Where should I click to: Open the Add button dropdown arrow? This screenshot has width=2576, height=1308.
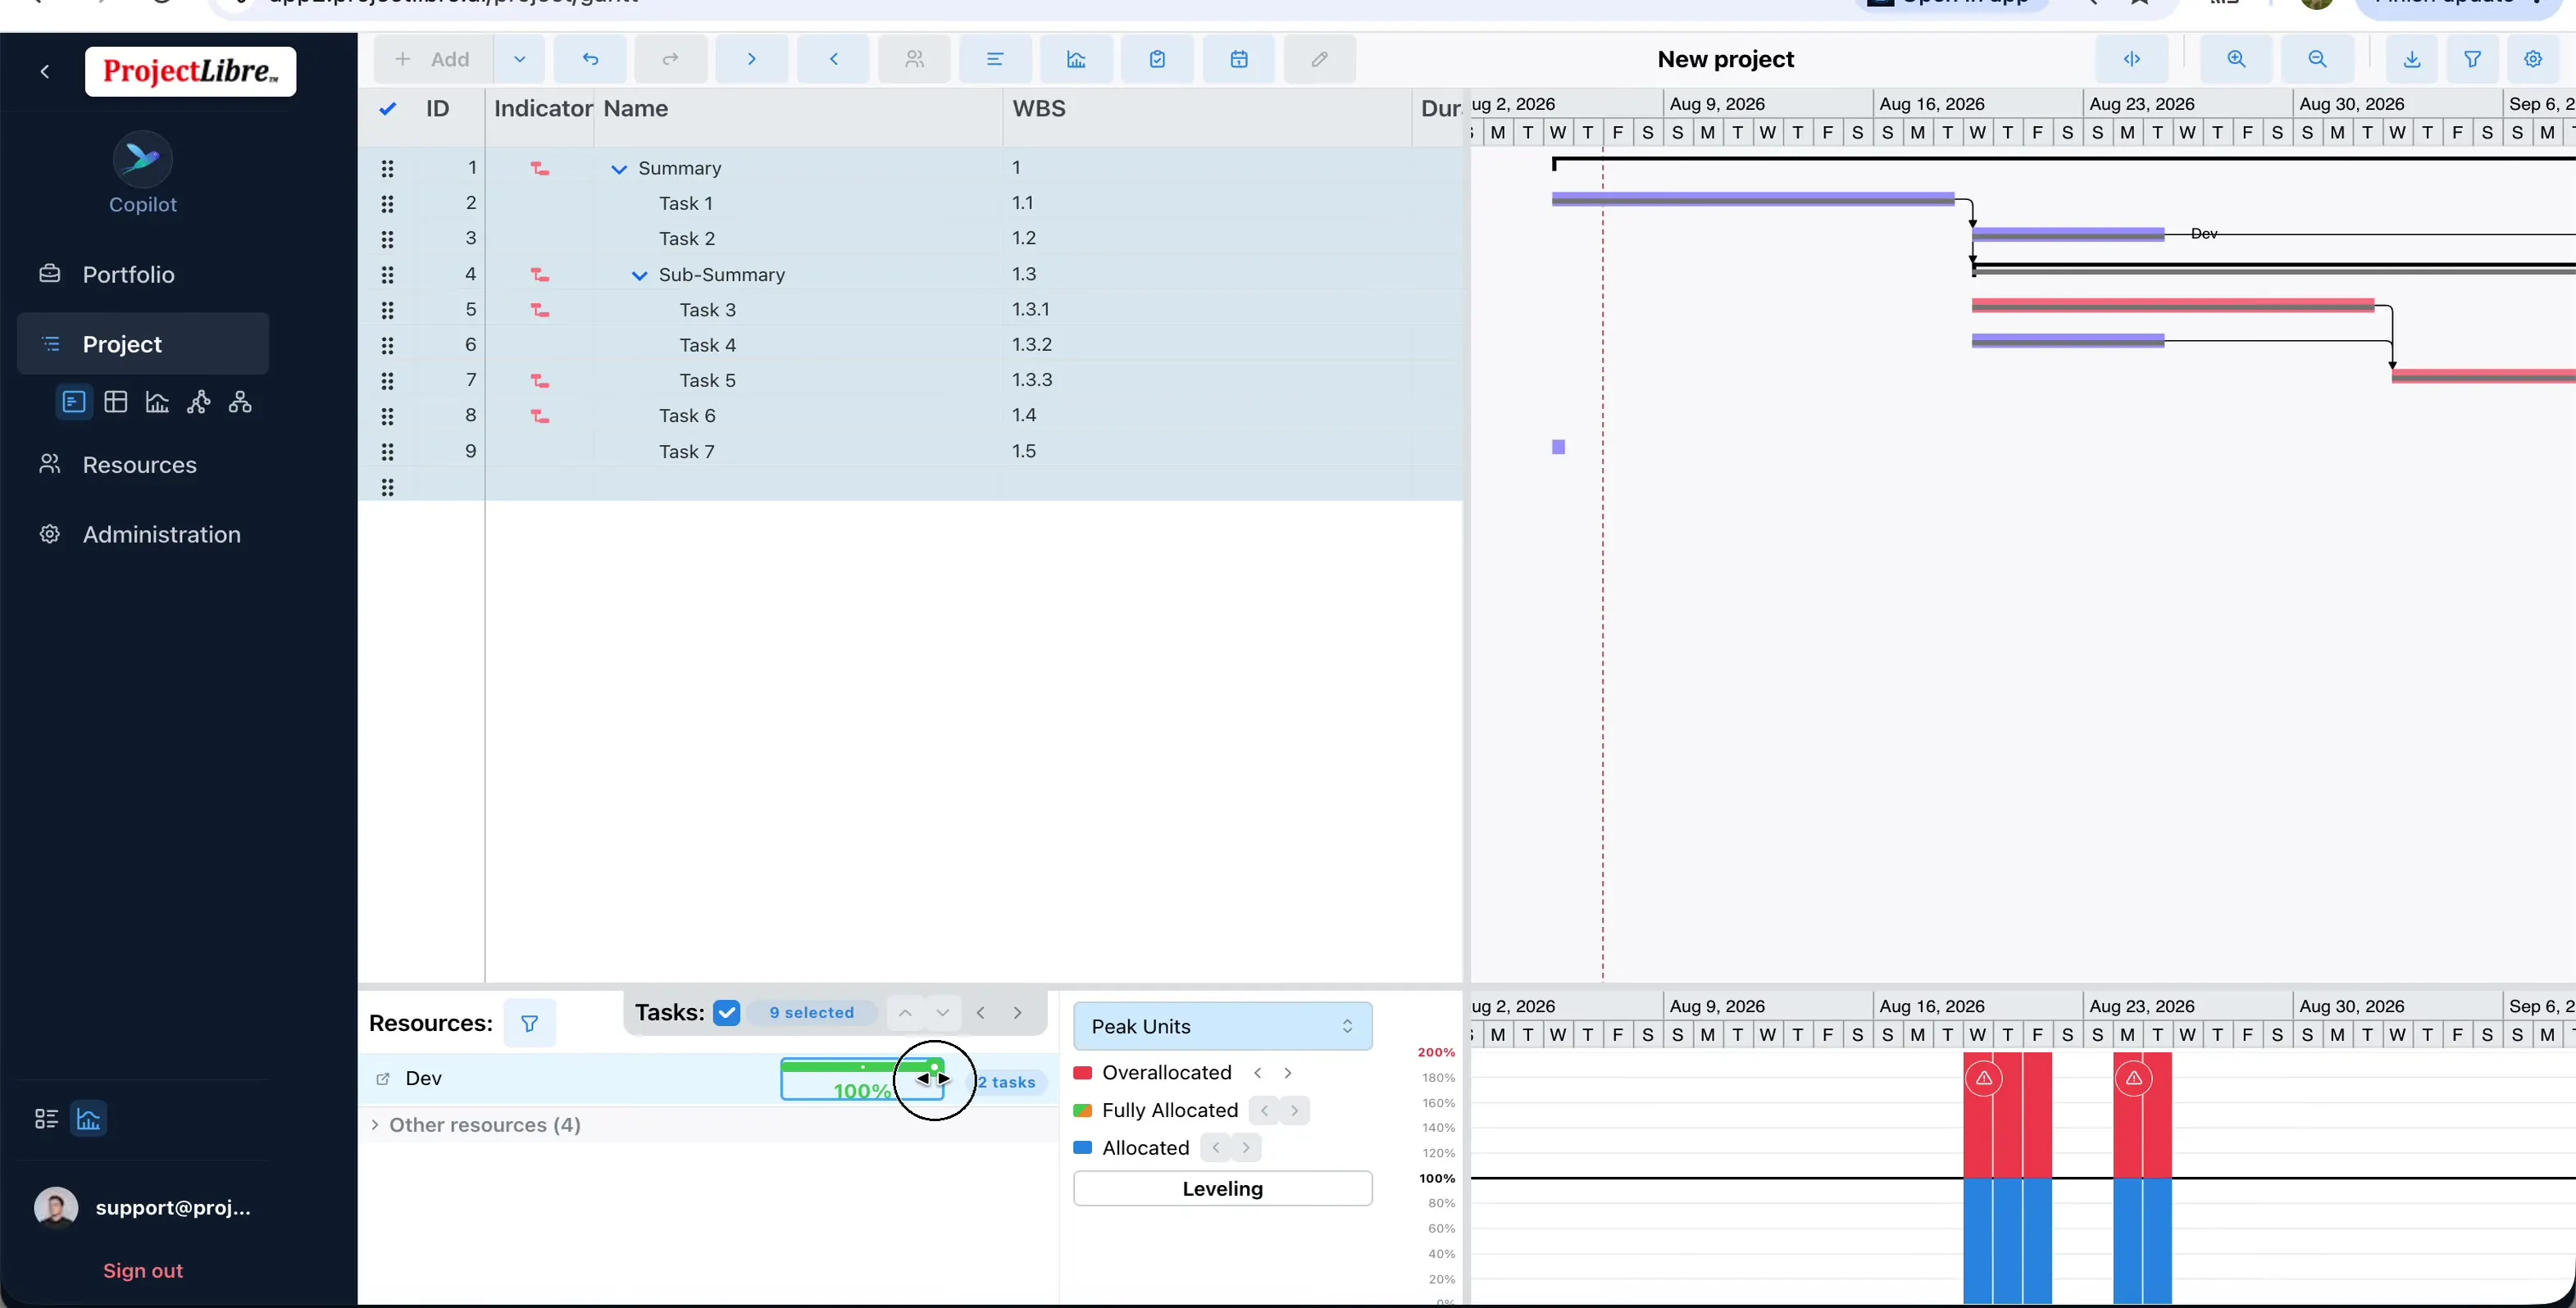[x=519, y=59]
